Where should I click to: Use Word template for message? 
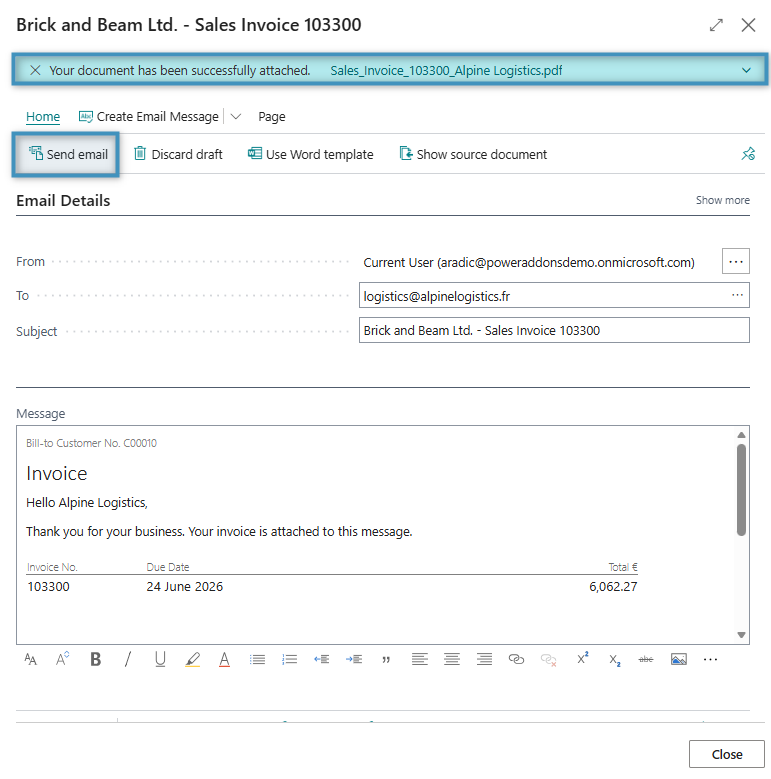click(x=310, y=155)
